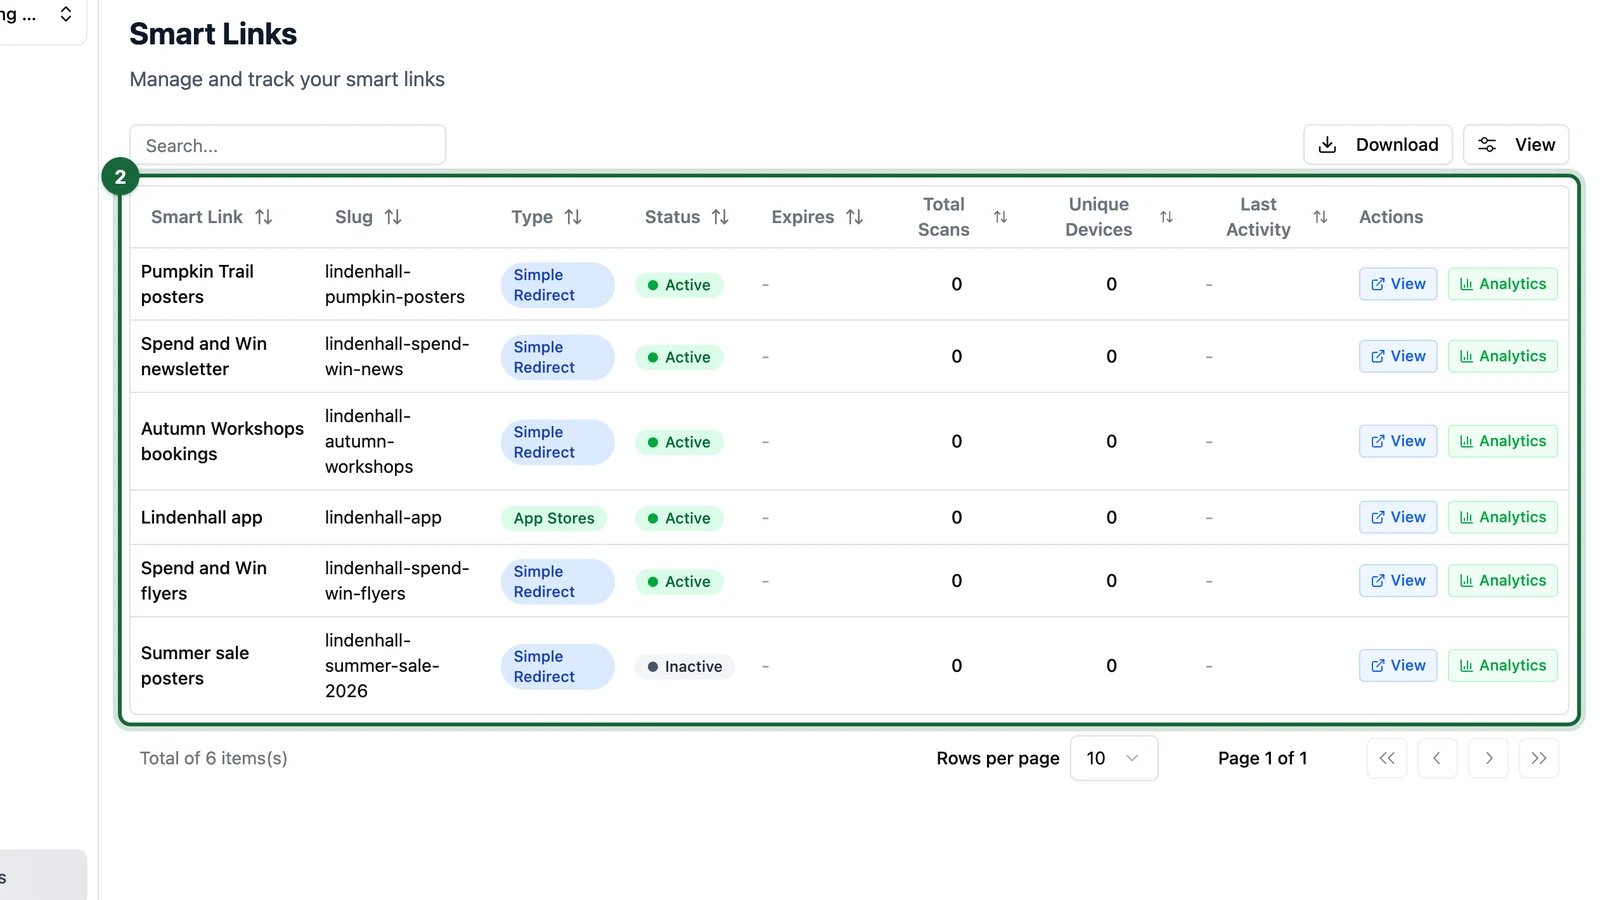Select the Inactive status badge

[685, 667]
